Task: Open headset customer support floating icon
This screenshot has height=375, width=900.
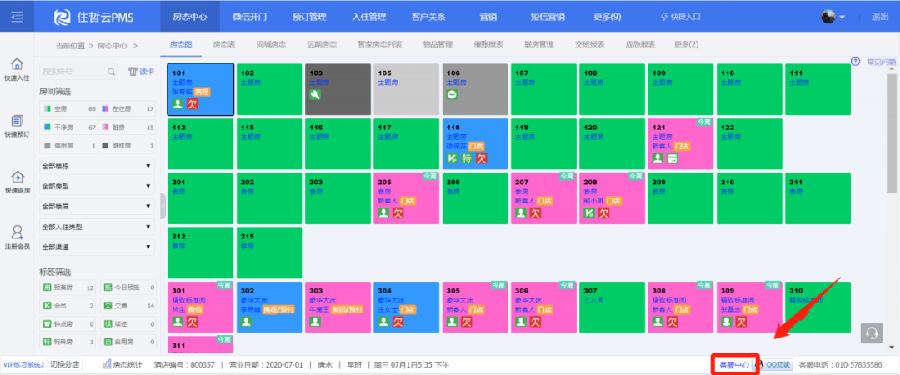Action: (871, 334)
